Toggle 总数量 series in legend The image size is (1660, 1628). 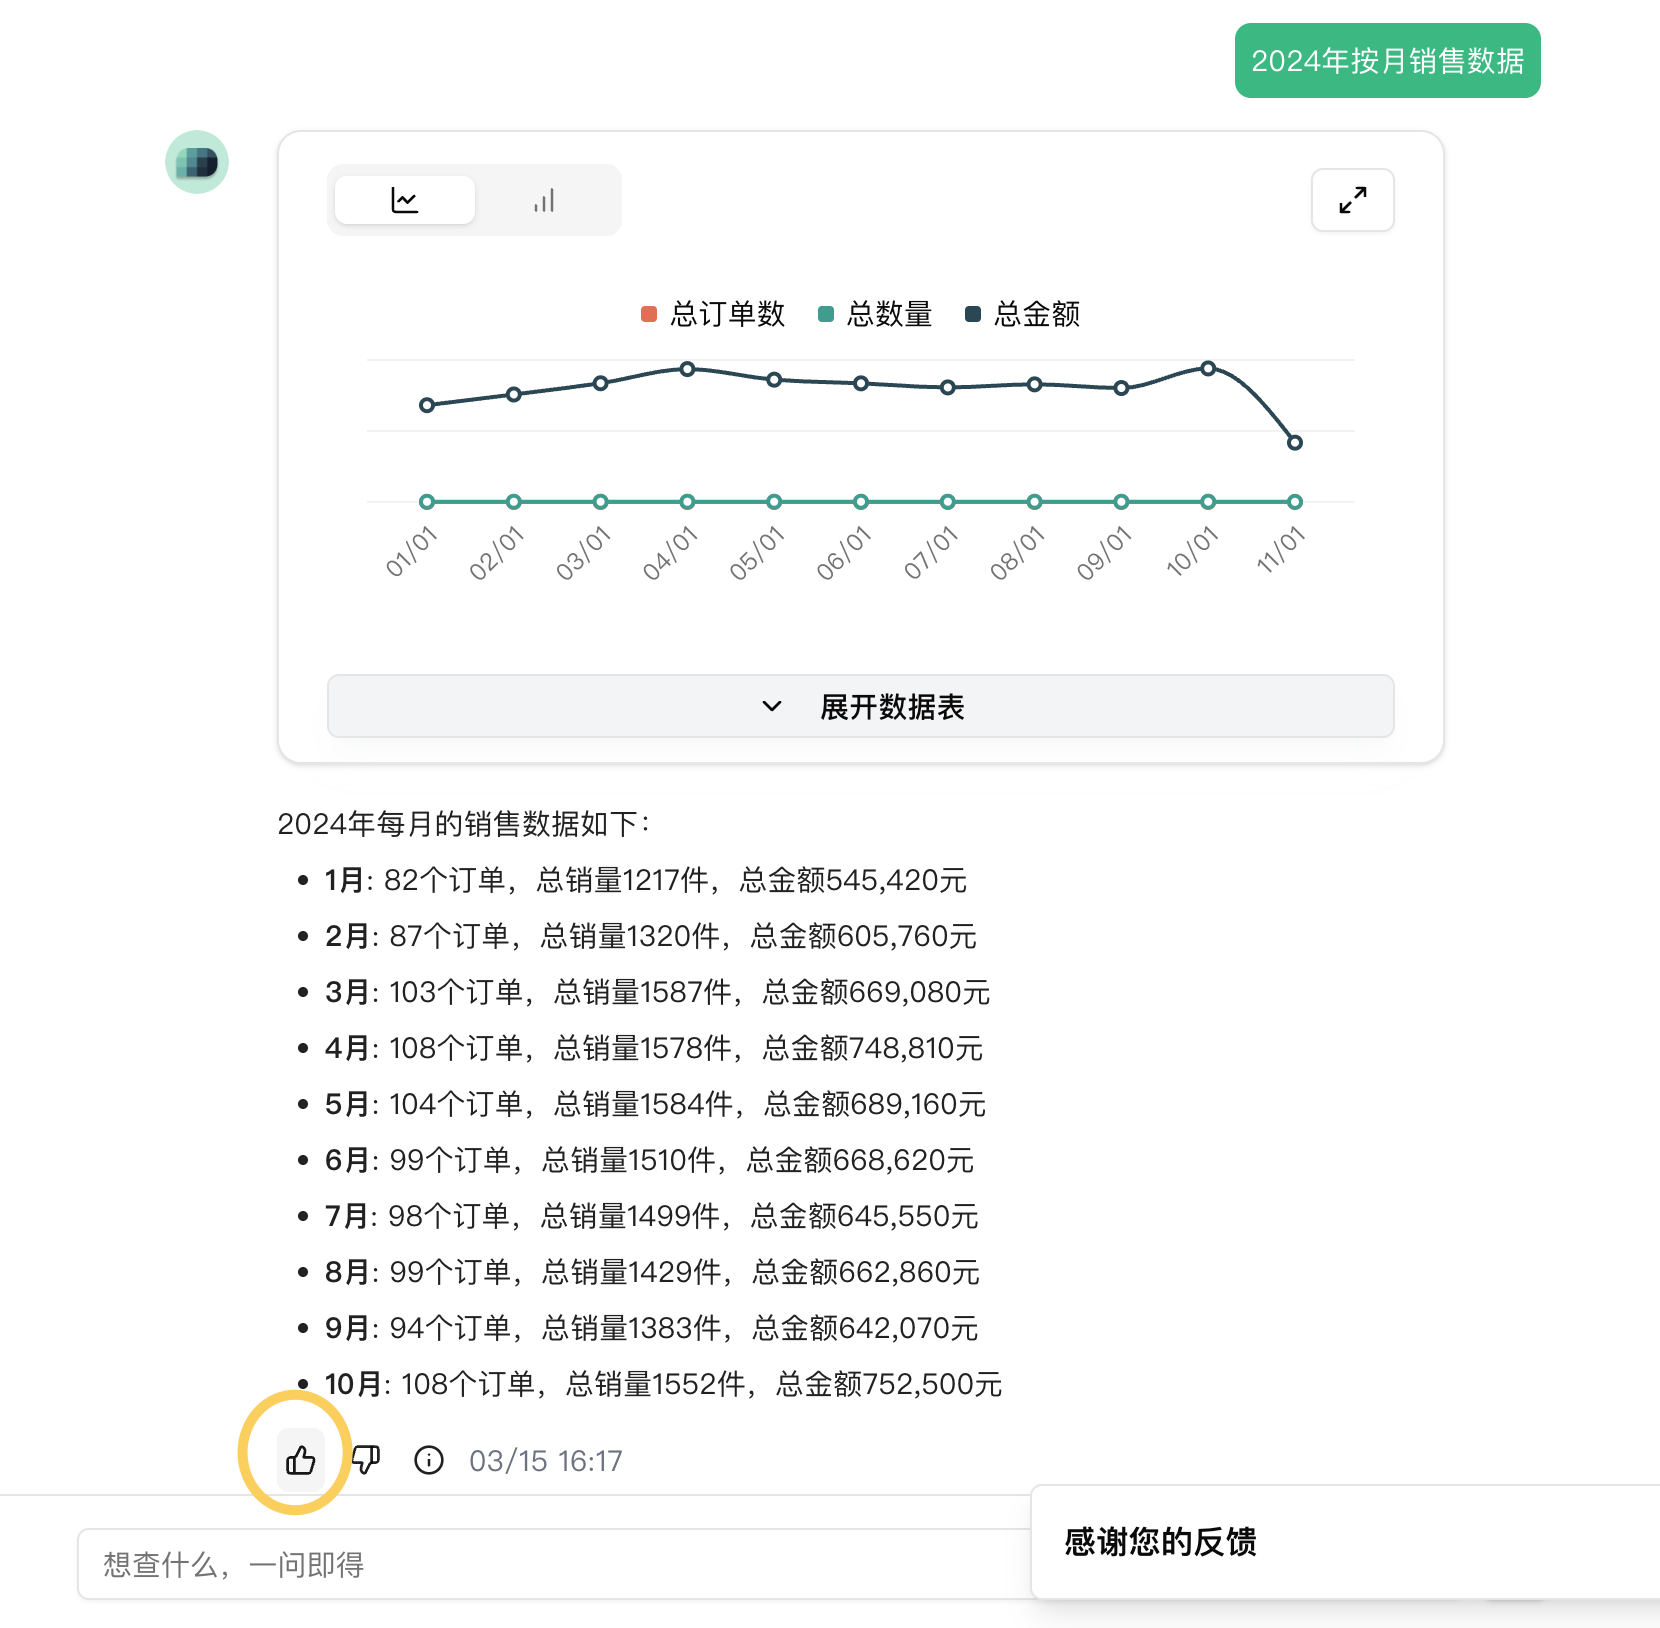(875, 314)
